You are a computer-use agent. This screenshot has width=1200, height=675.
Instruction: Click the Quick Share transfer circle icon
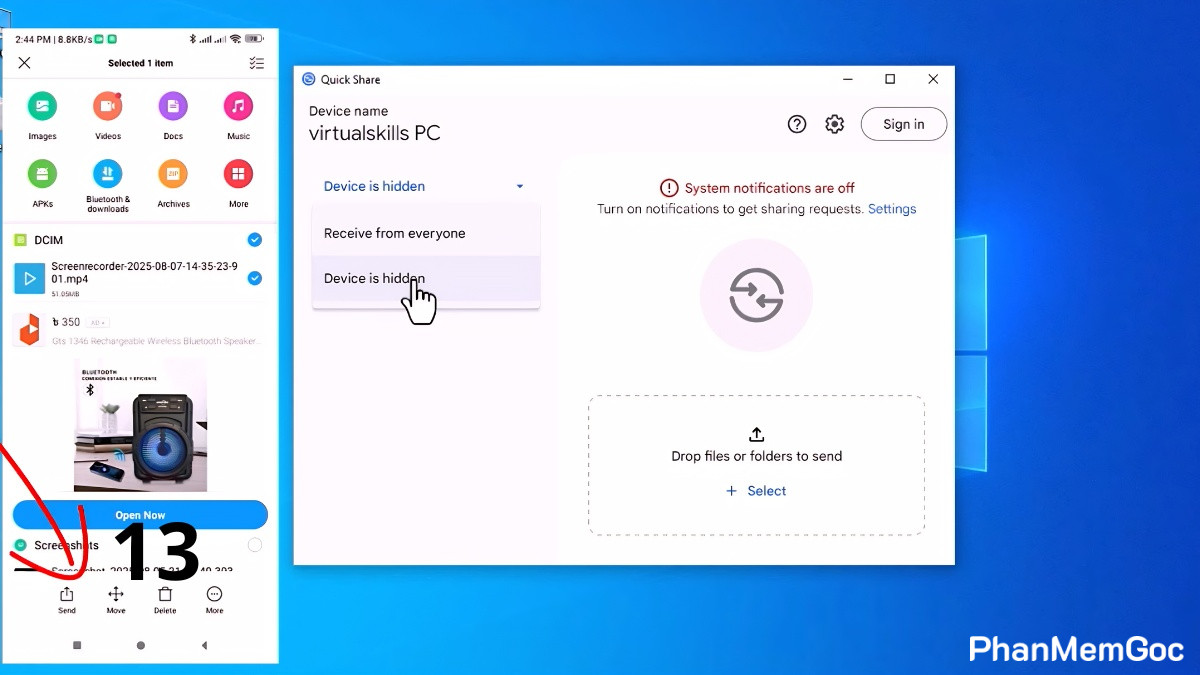(x=757, y=295)
